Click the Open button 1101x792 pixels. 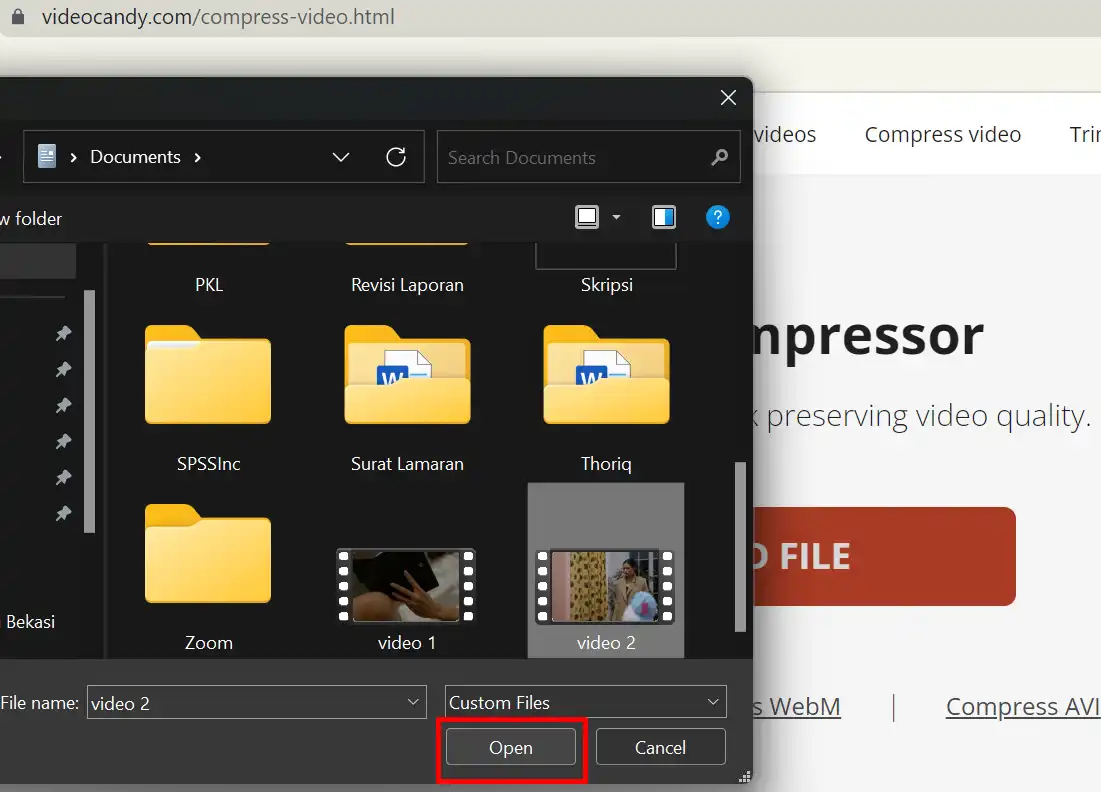point(510,747)
